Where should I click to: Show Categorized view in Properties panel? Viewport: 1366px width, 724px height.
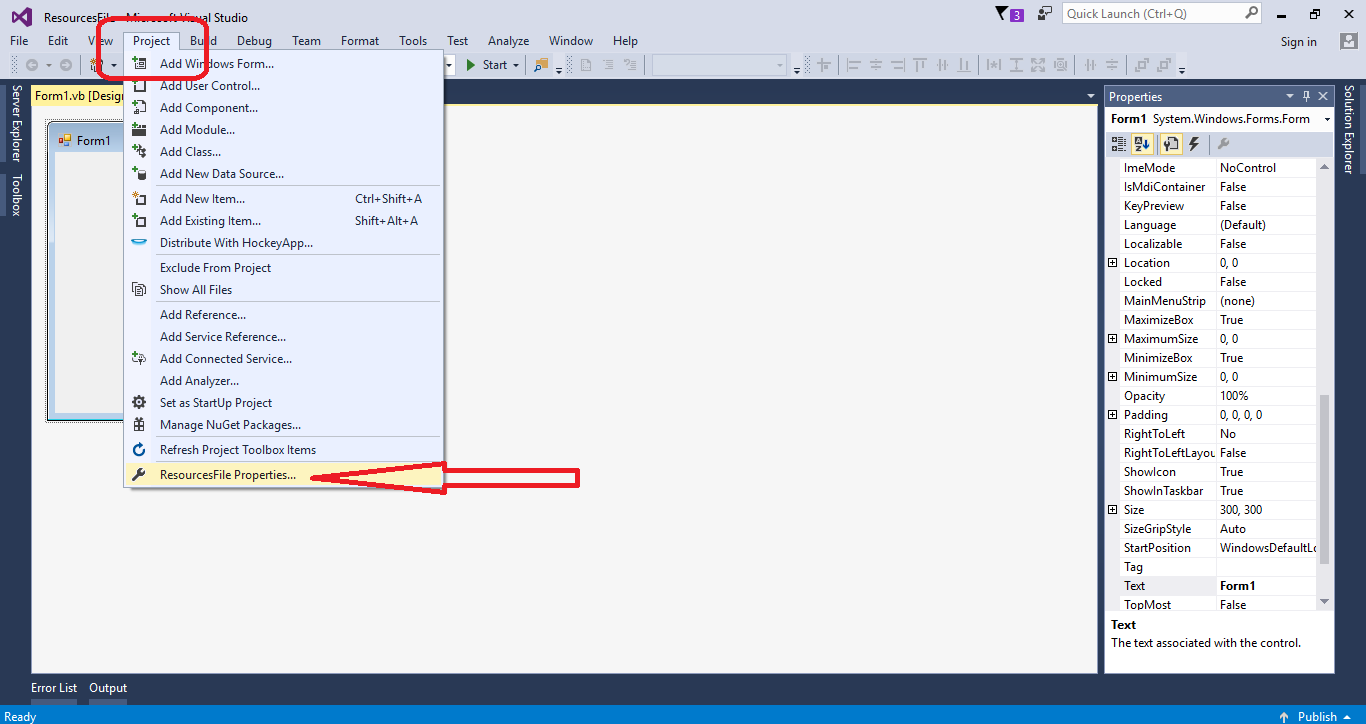click(x=1119, y=144)
